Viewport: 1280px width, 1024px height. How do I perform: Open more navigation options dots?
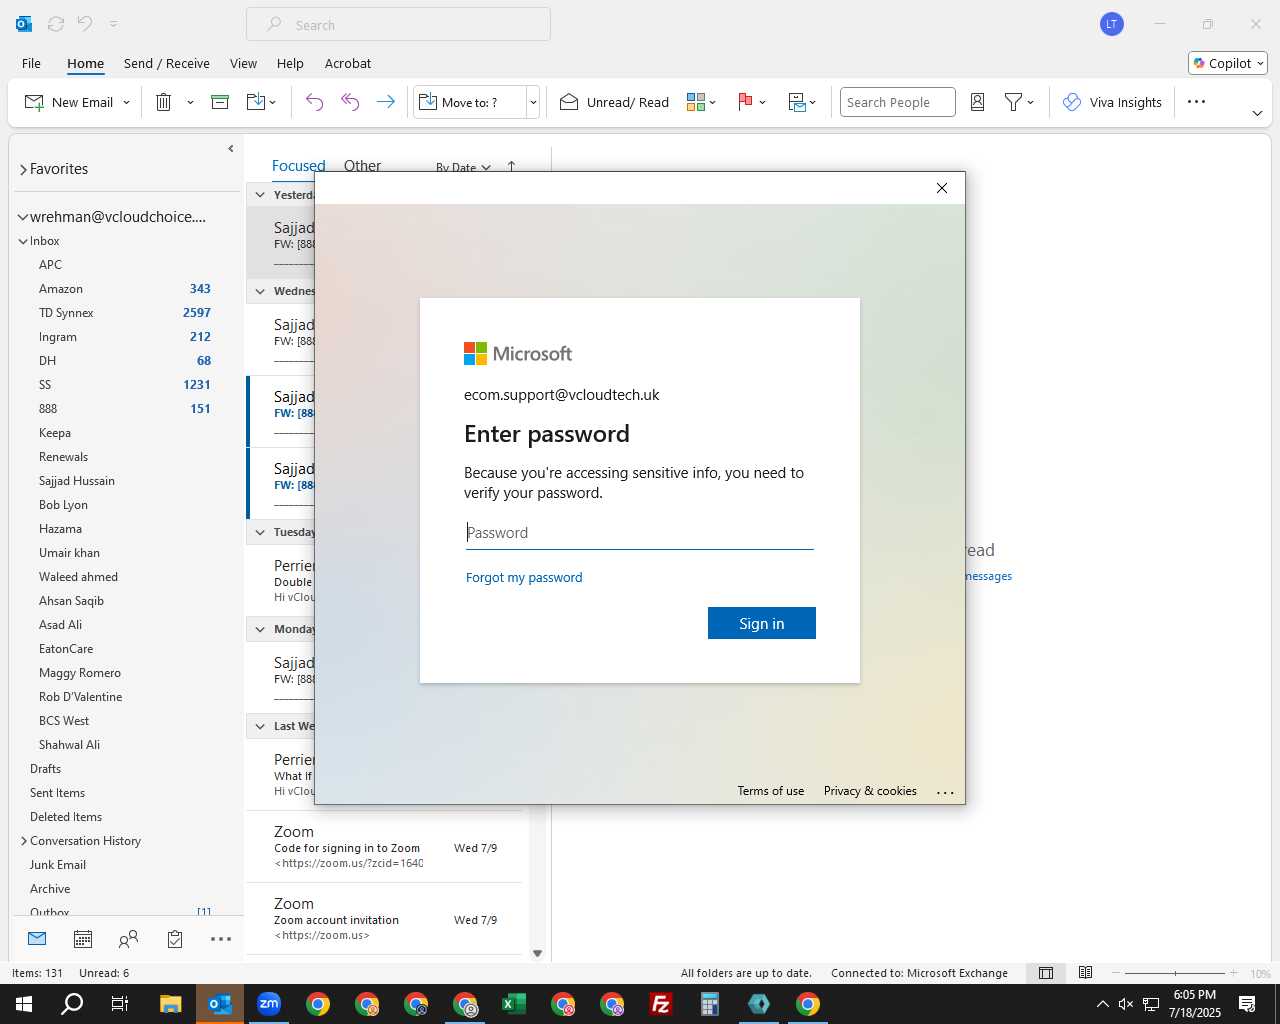[x=221, y=939]
